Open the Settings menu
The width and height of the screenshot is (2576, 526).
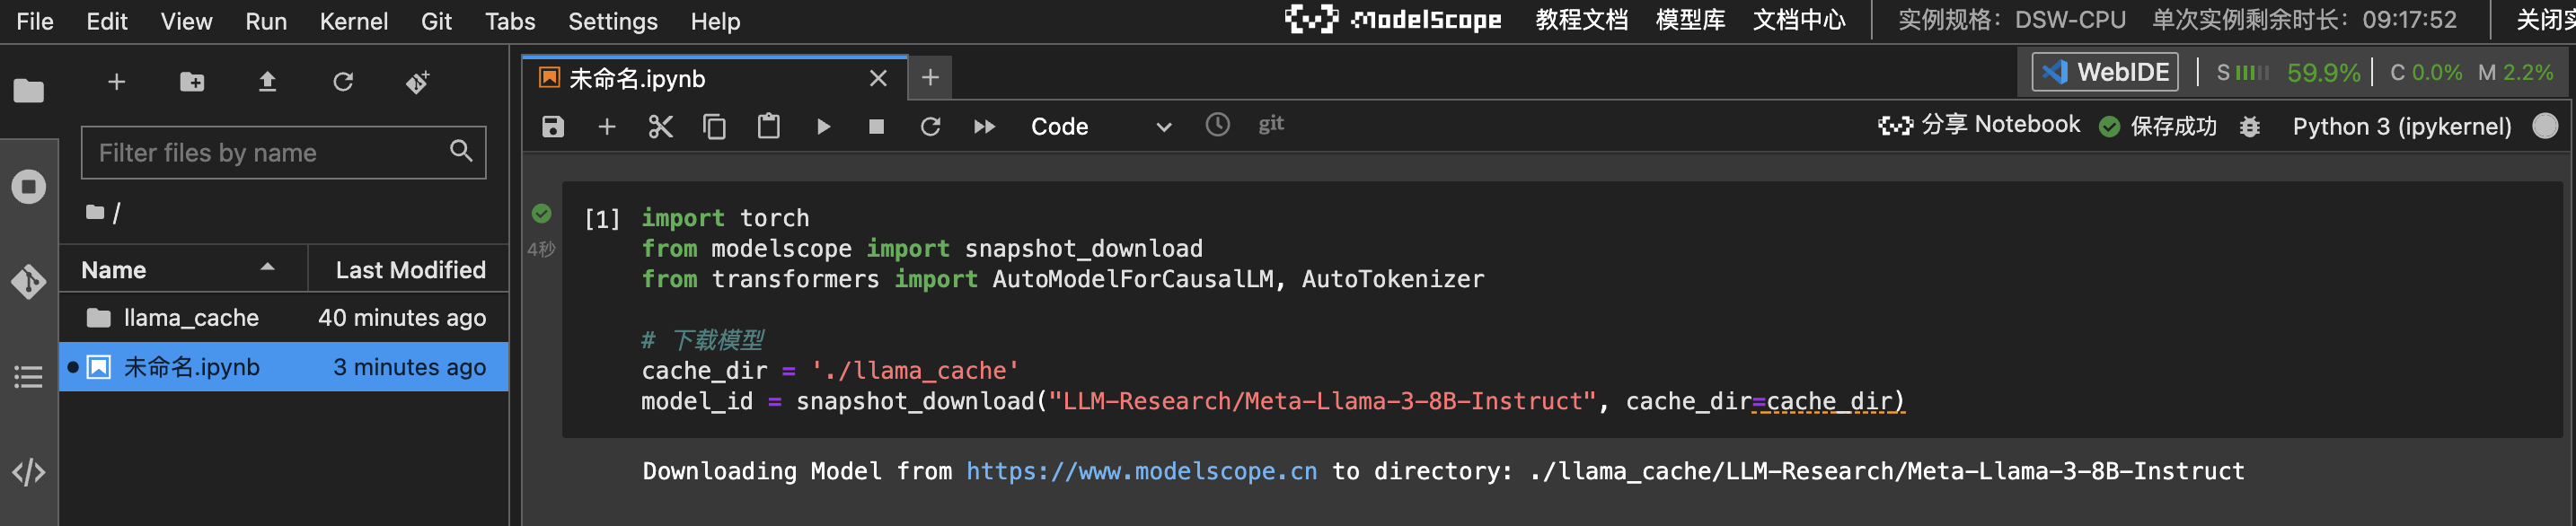612,21
